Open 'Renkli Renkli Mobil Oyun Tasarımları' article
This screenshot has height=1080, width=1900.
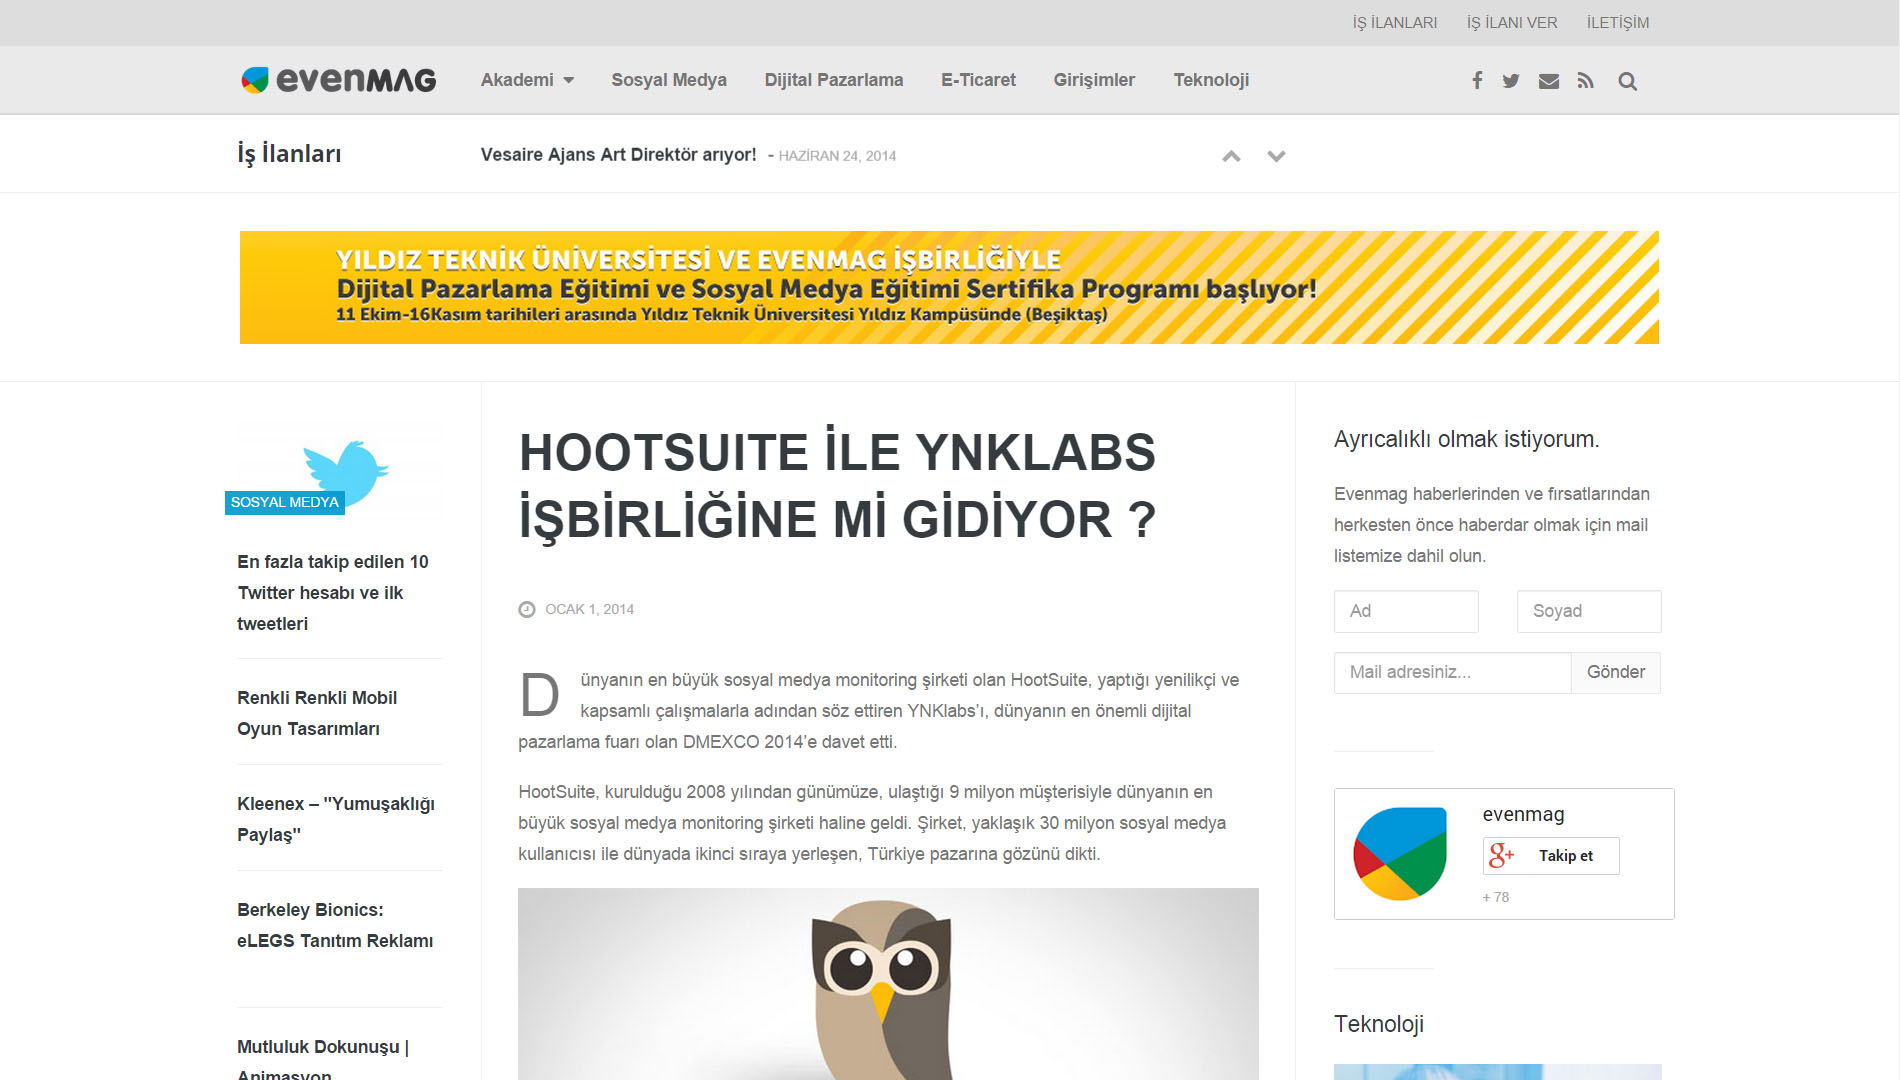click(x=317, y=713)
